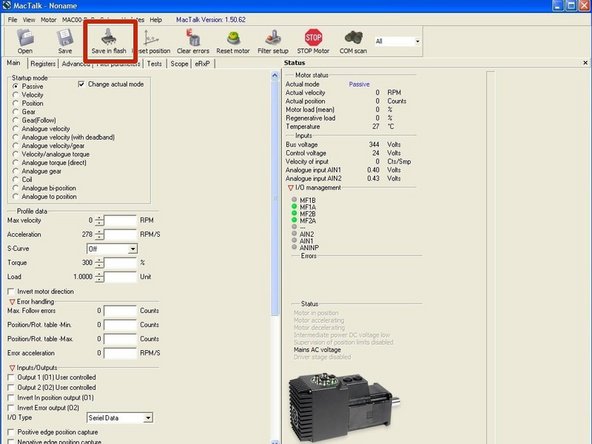Image resolution: width=592 pixels, height=444 pixels.
Task: Click the Load input field
Action: 120,277
